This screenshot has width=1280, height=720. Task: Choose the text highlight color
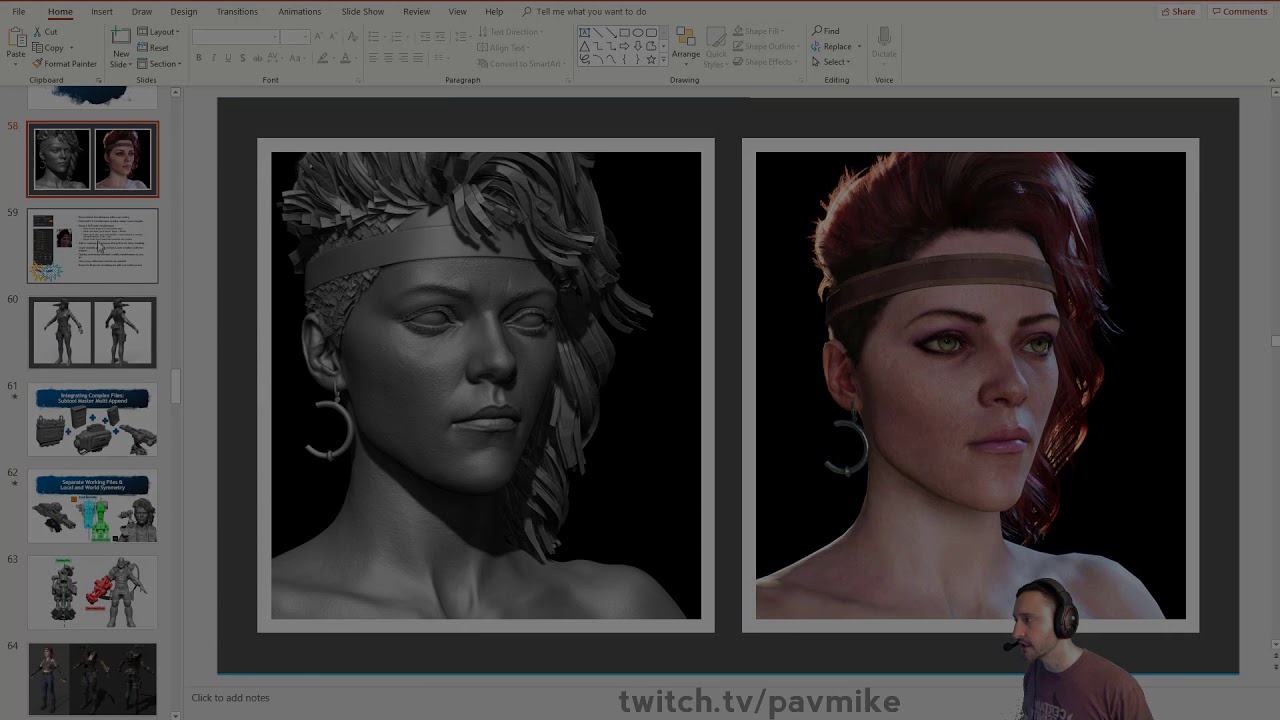tap(323, 58)
